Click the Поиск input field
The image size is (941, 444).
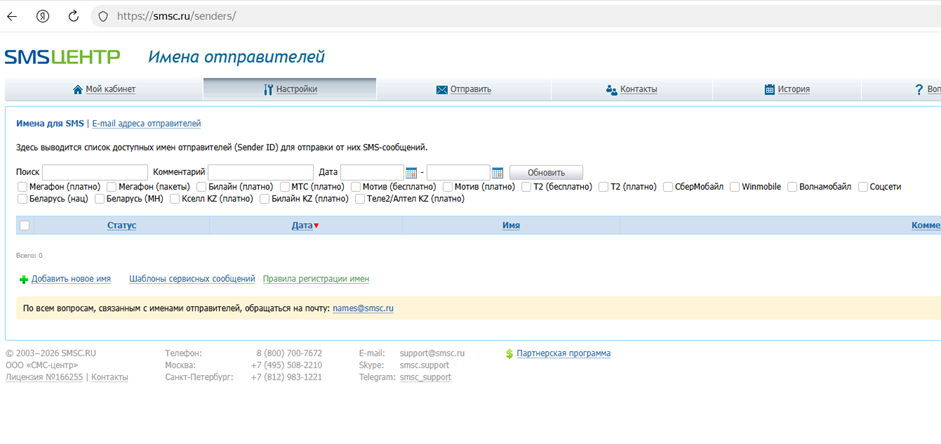[x=95, y=173]
